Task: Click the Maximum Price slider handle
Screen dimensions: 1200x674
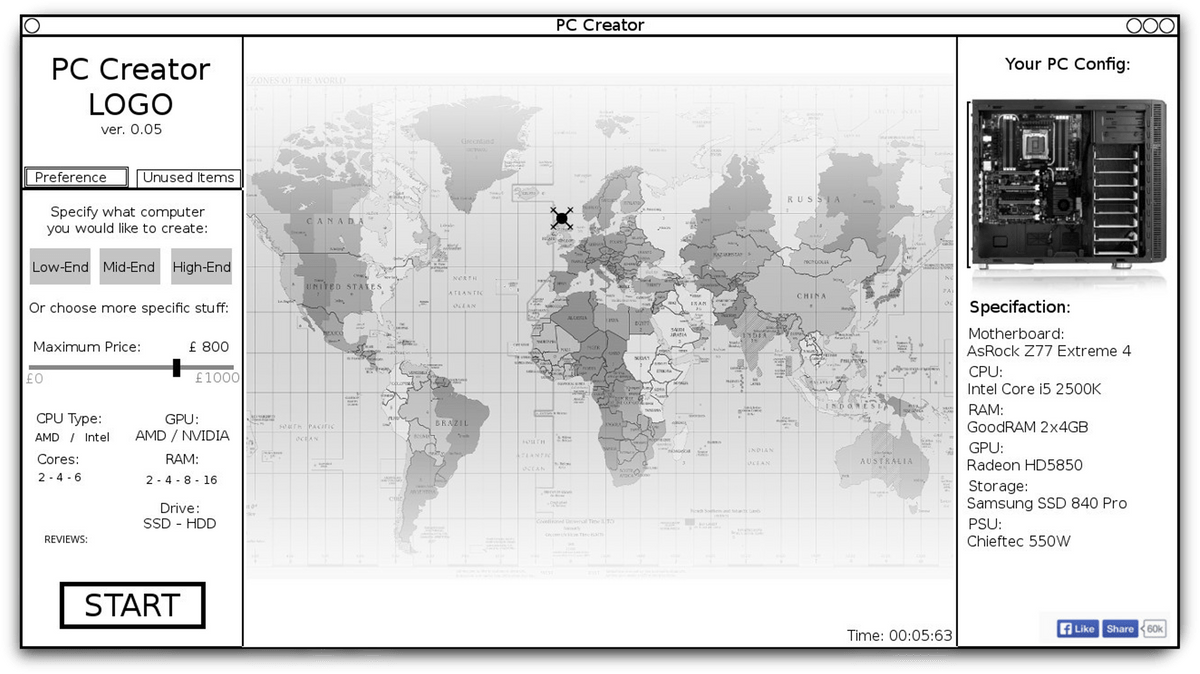Action: tap(177, 367)
